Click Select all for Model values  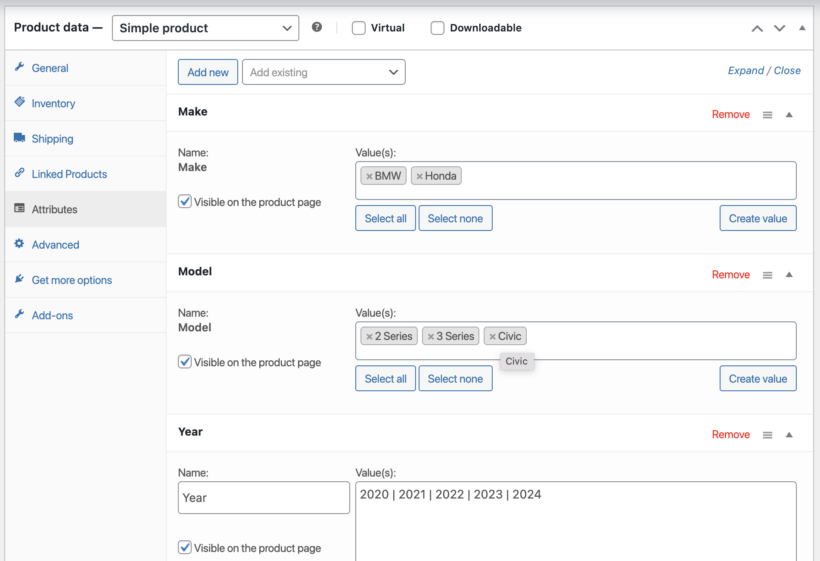tap(385, 379)
